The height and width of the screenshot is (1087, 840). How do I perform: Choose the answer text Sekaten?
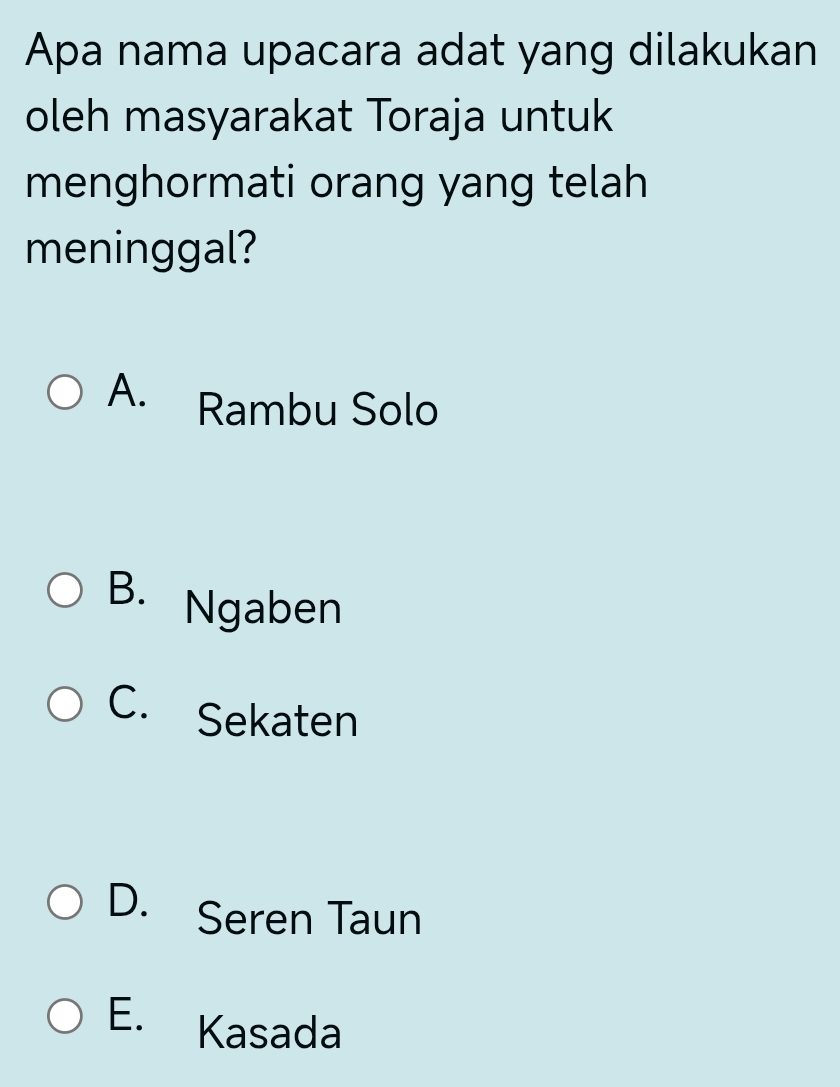pyautogui.click(x=277, y=721)
